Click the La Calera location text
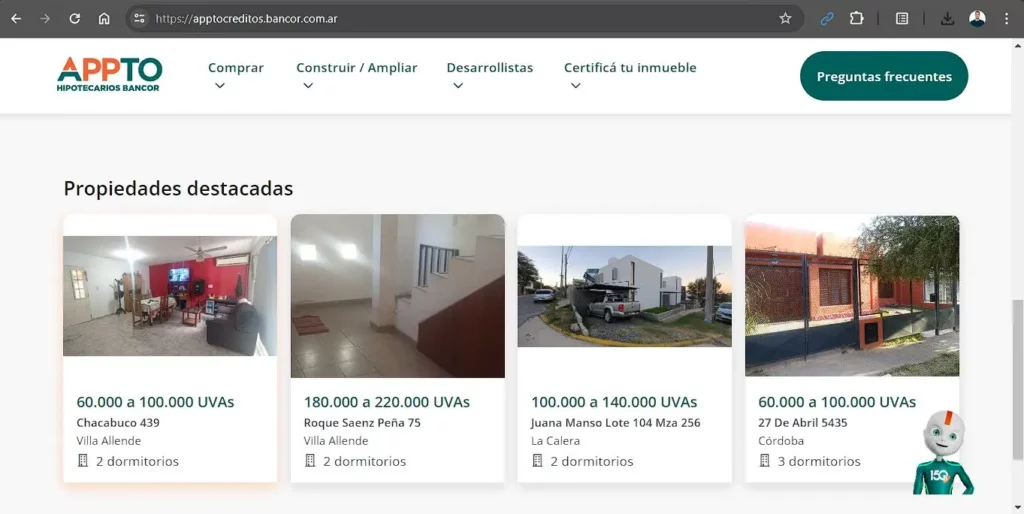 pyautogui.click(x=555, y=441)
